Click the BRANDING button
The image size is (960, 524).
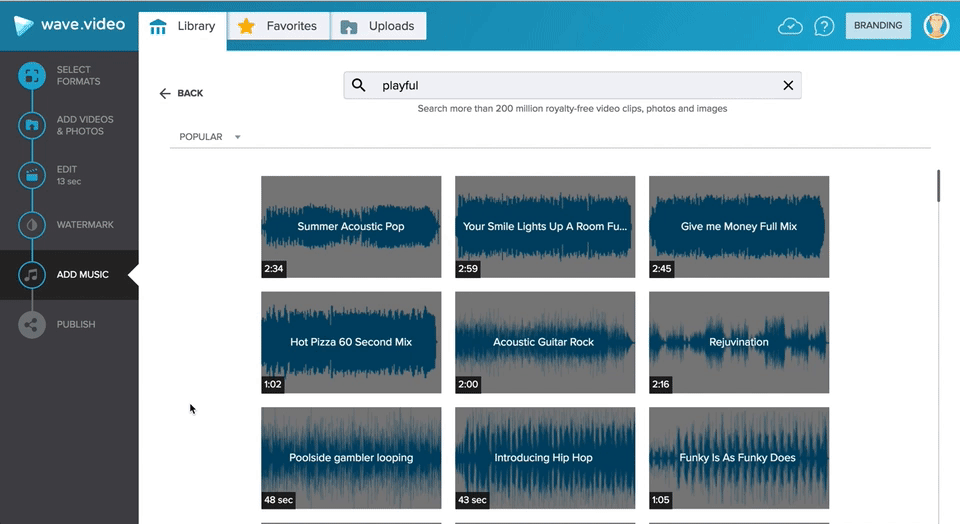point(878,26)
